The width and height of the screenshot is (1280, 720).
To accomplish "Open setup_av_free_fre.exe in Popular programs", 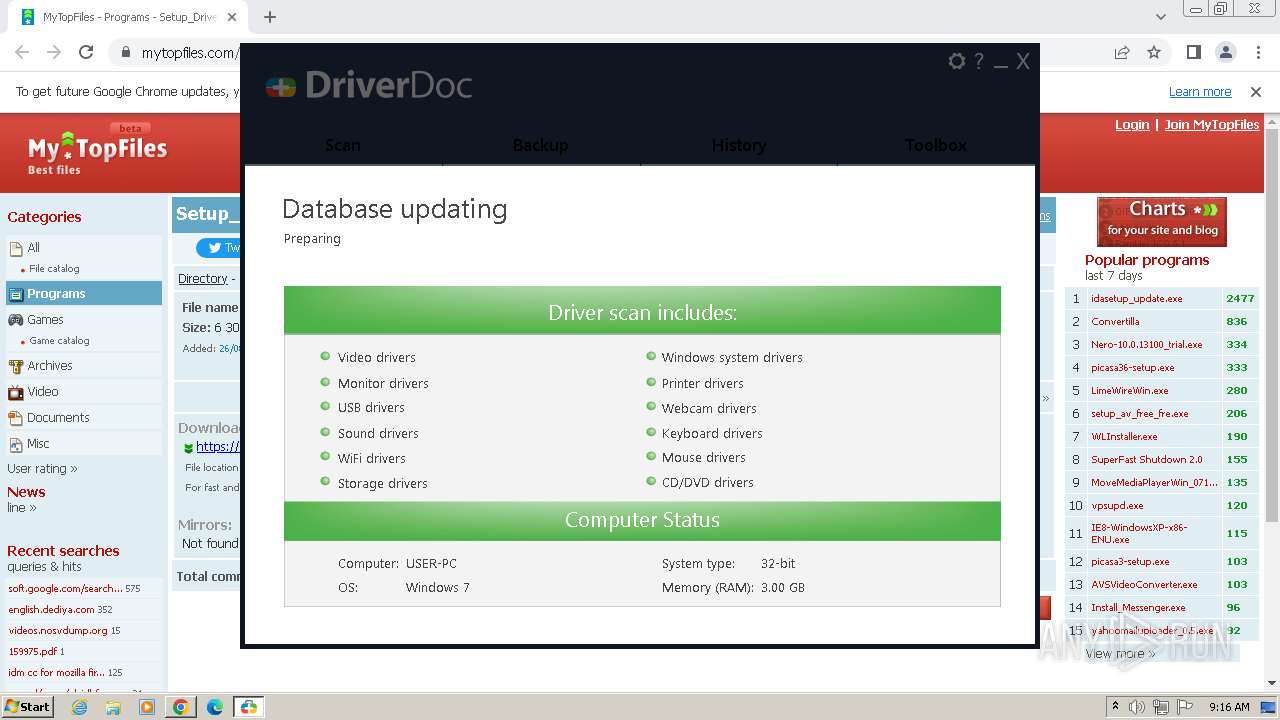I will [1140, 413].
